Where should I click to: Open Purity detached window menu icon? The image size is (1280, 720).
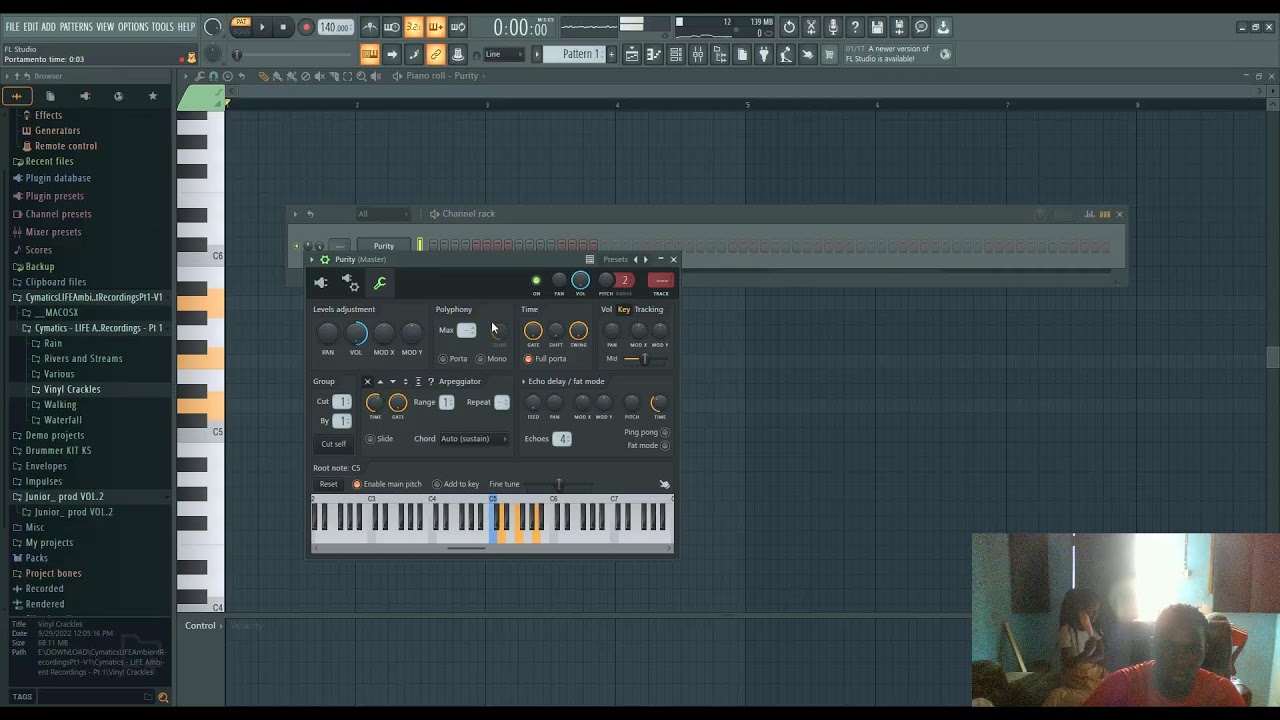[590, 259]
